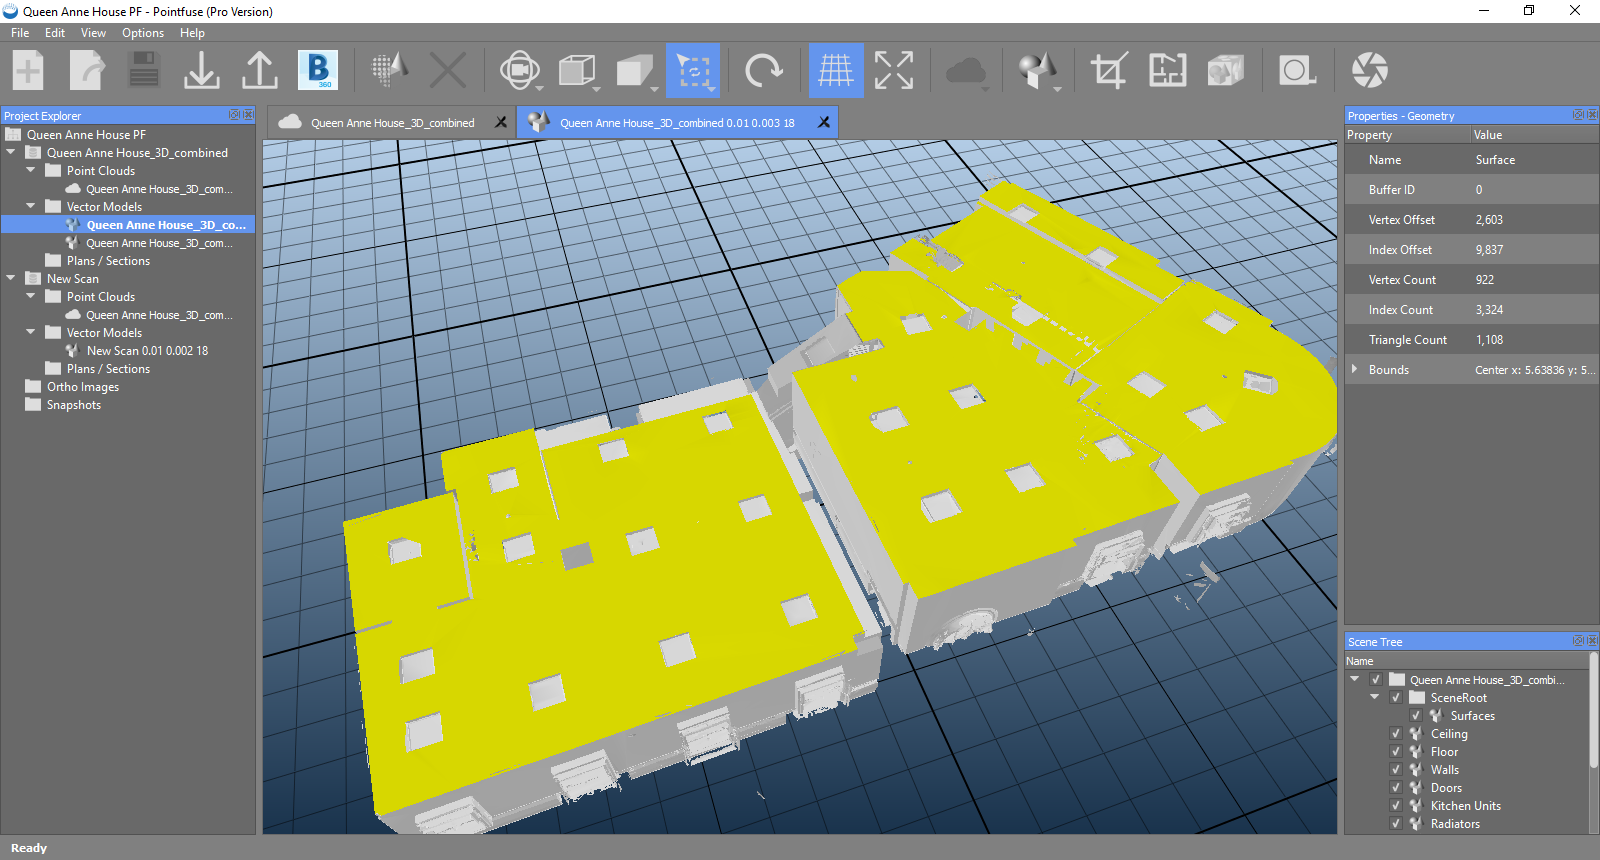Image resolution: width=1600 pixels, height=860 pixels.
Task: Uncheck the top Queen Anne House_3D_combi checkbox
Action: tap(1376, 680)
